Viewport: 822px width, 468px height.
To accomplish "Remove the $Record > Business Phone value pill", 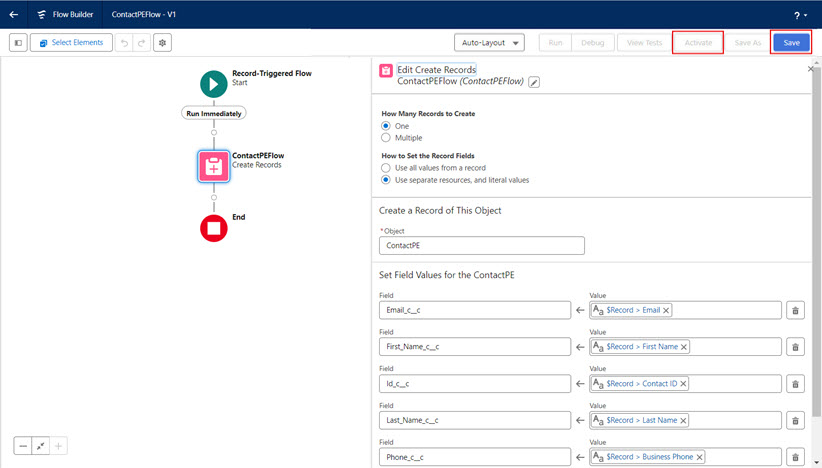I will (x=699, y=457).
